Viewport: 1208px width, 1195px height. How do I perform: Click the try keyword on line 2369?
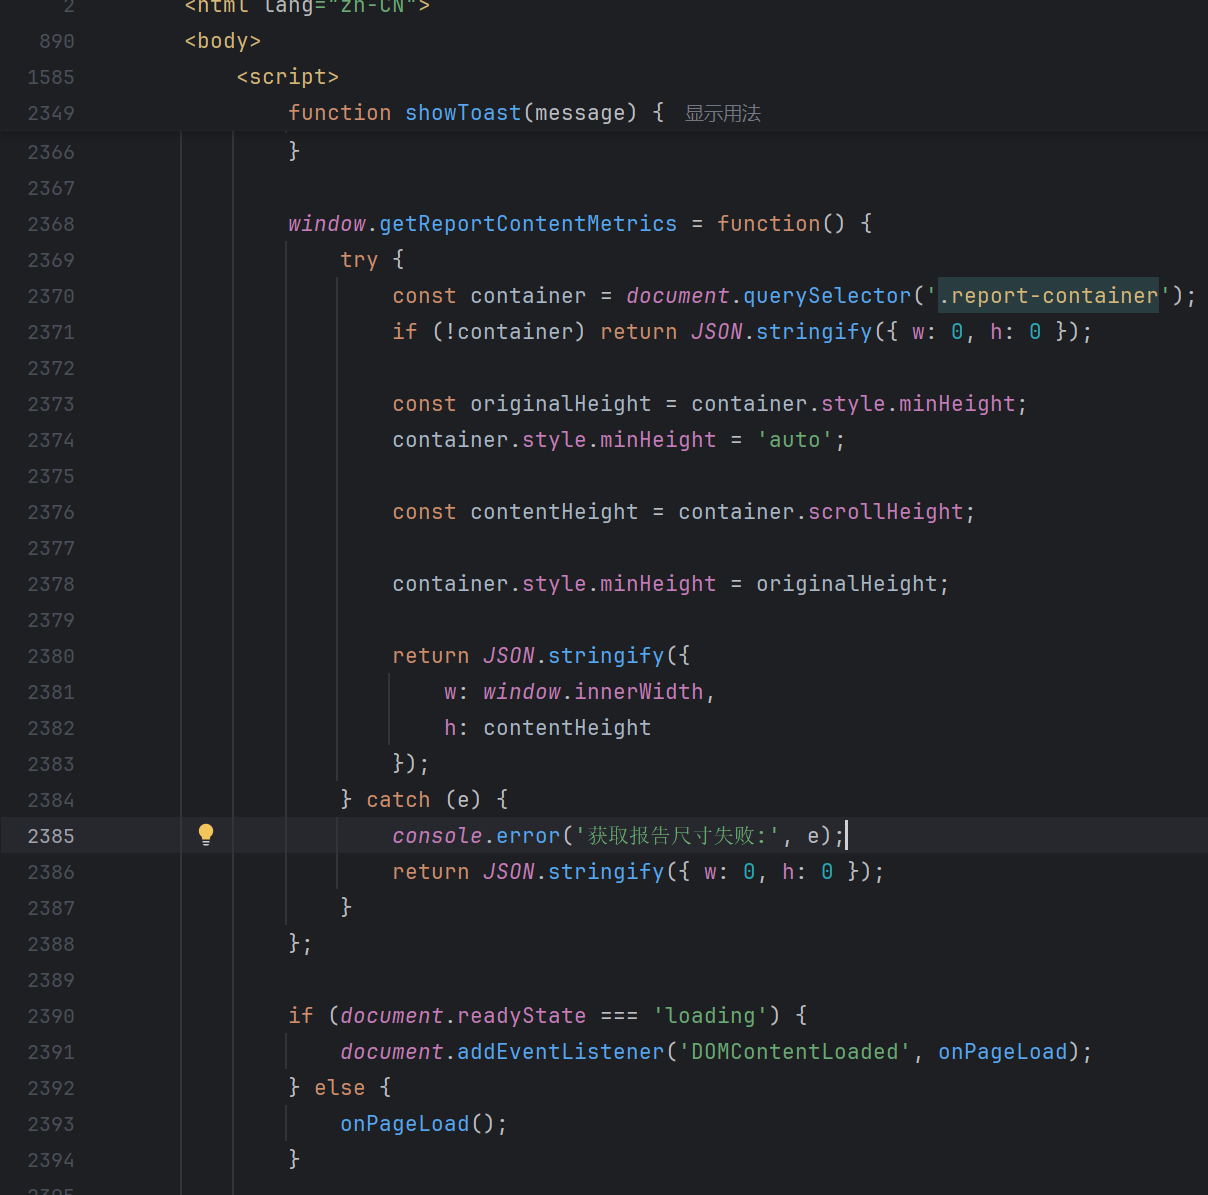click(x=359, y=260)
